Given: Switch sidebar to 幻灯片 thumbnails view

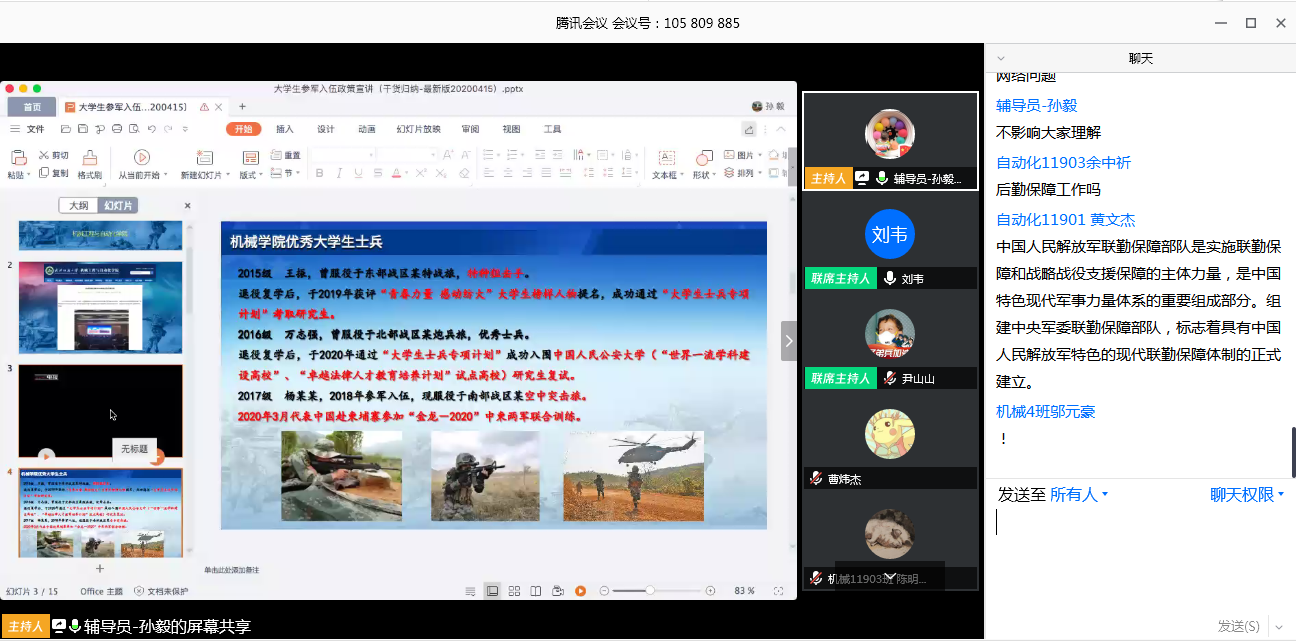Looking at the screenshot, I should pos(120,205).
